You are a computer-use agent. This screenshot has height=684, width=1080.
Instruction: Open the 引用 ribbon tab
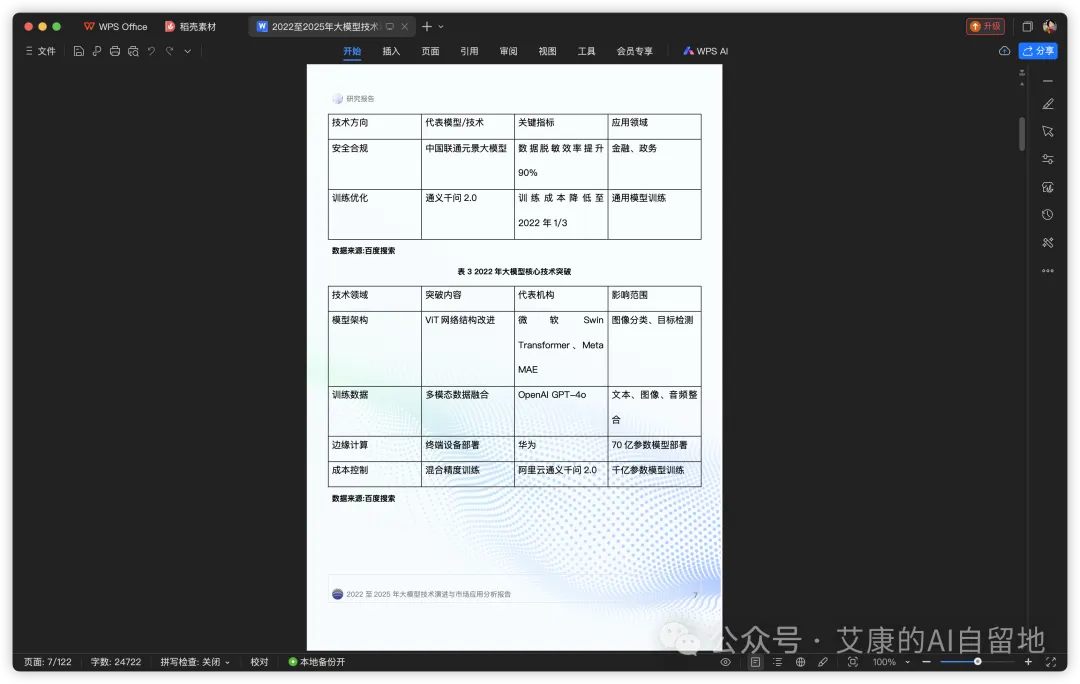(x=469, y=51)
